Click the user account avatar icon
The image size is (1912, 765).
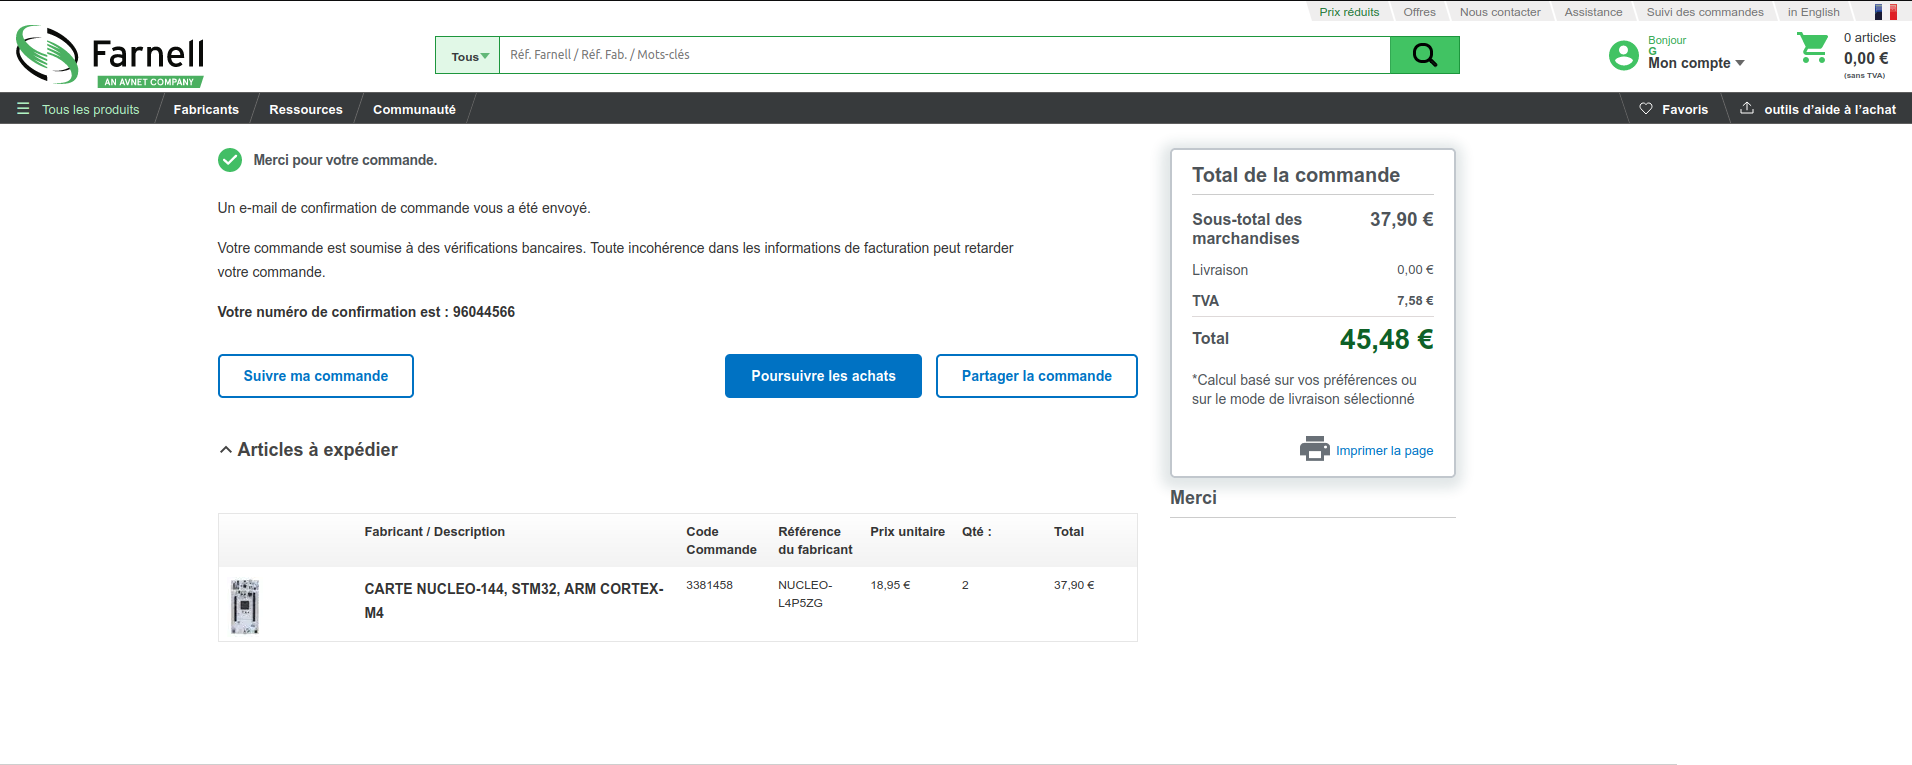pos(1623,55)
